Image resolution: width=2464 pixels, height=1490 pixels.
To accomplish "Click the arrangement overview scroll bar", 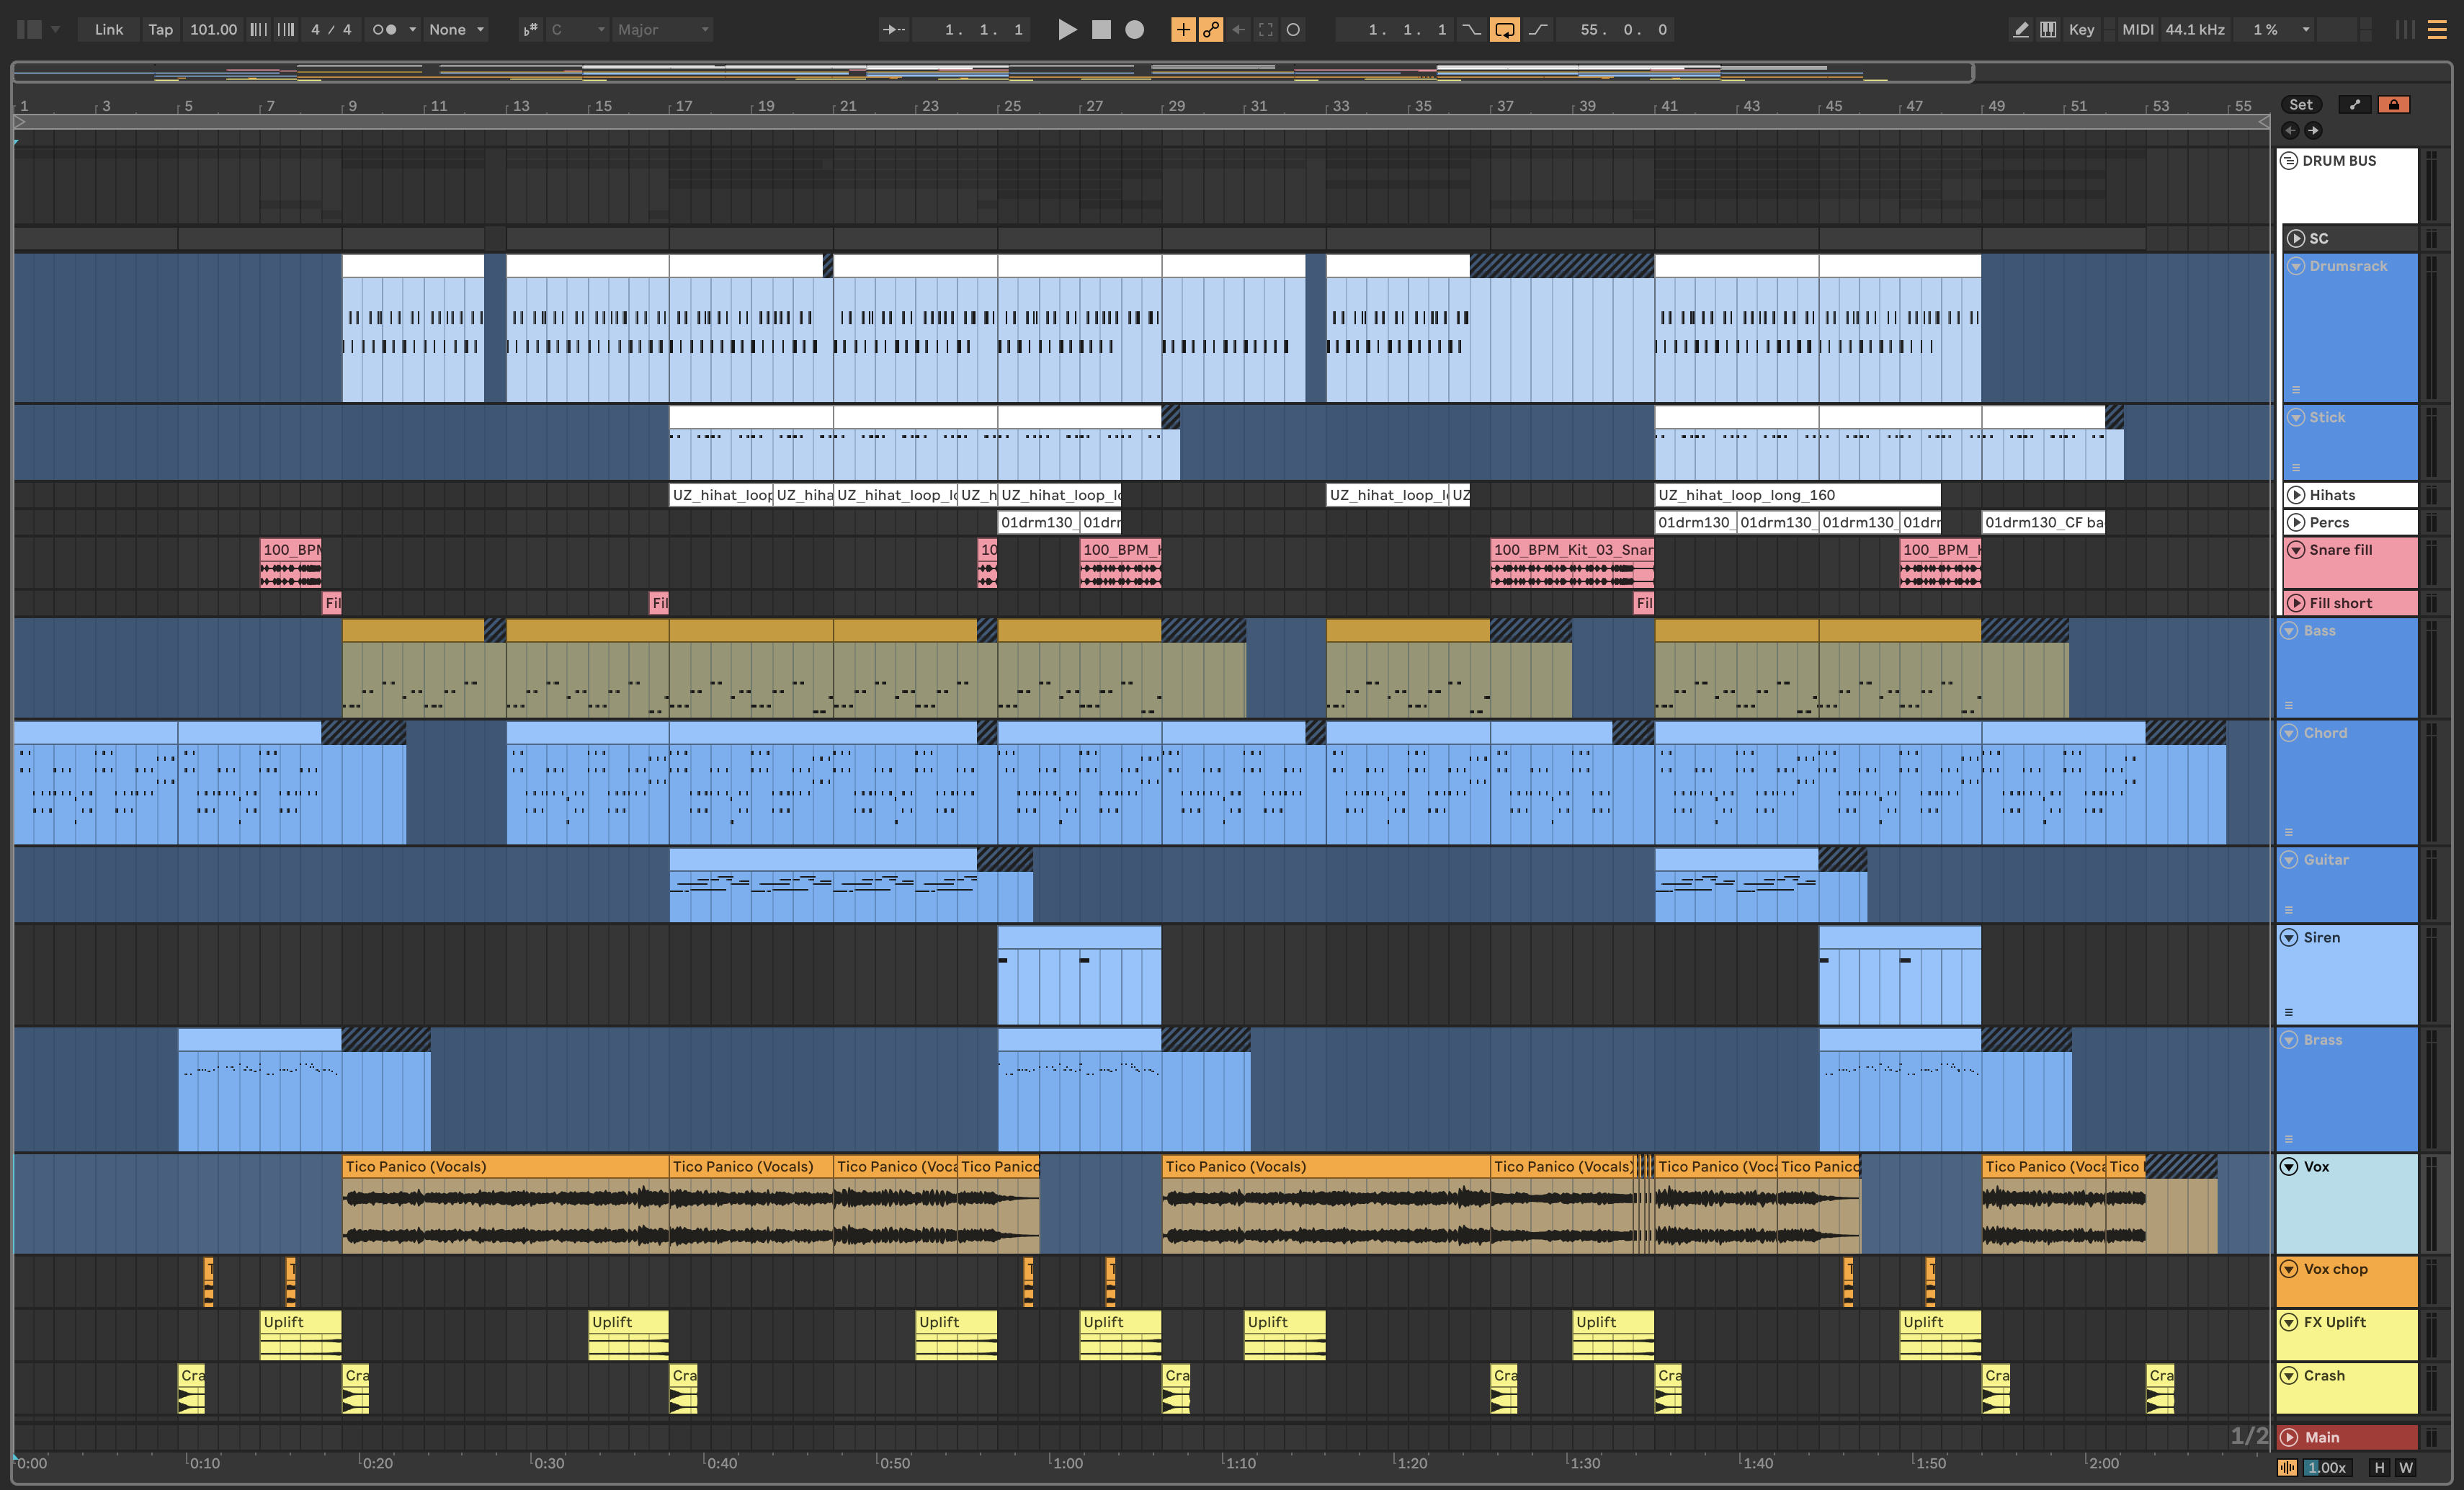I will 992,72.
